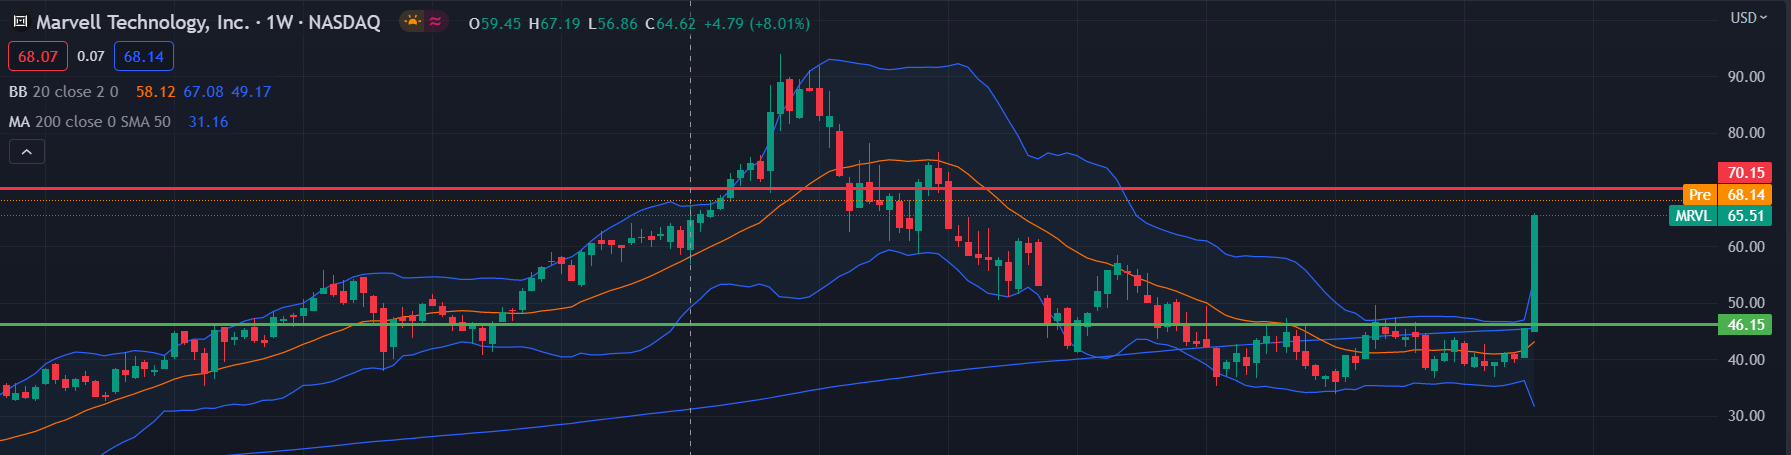Open the USD currency dropdown

[x=1749, y=18]
